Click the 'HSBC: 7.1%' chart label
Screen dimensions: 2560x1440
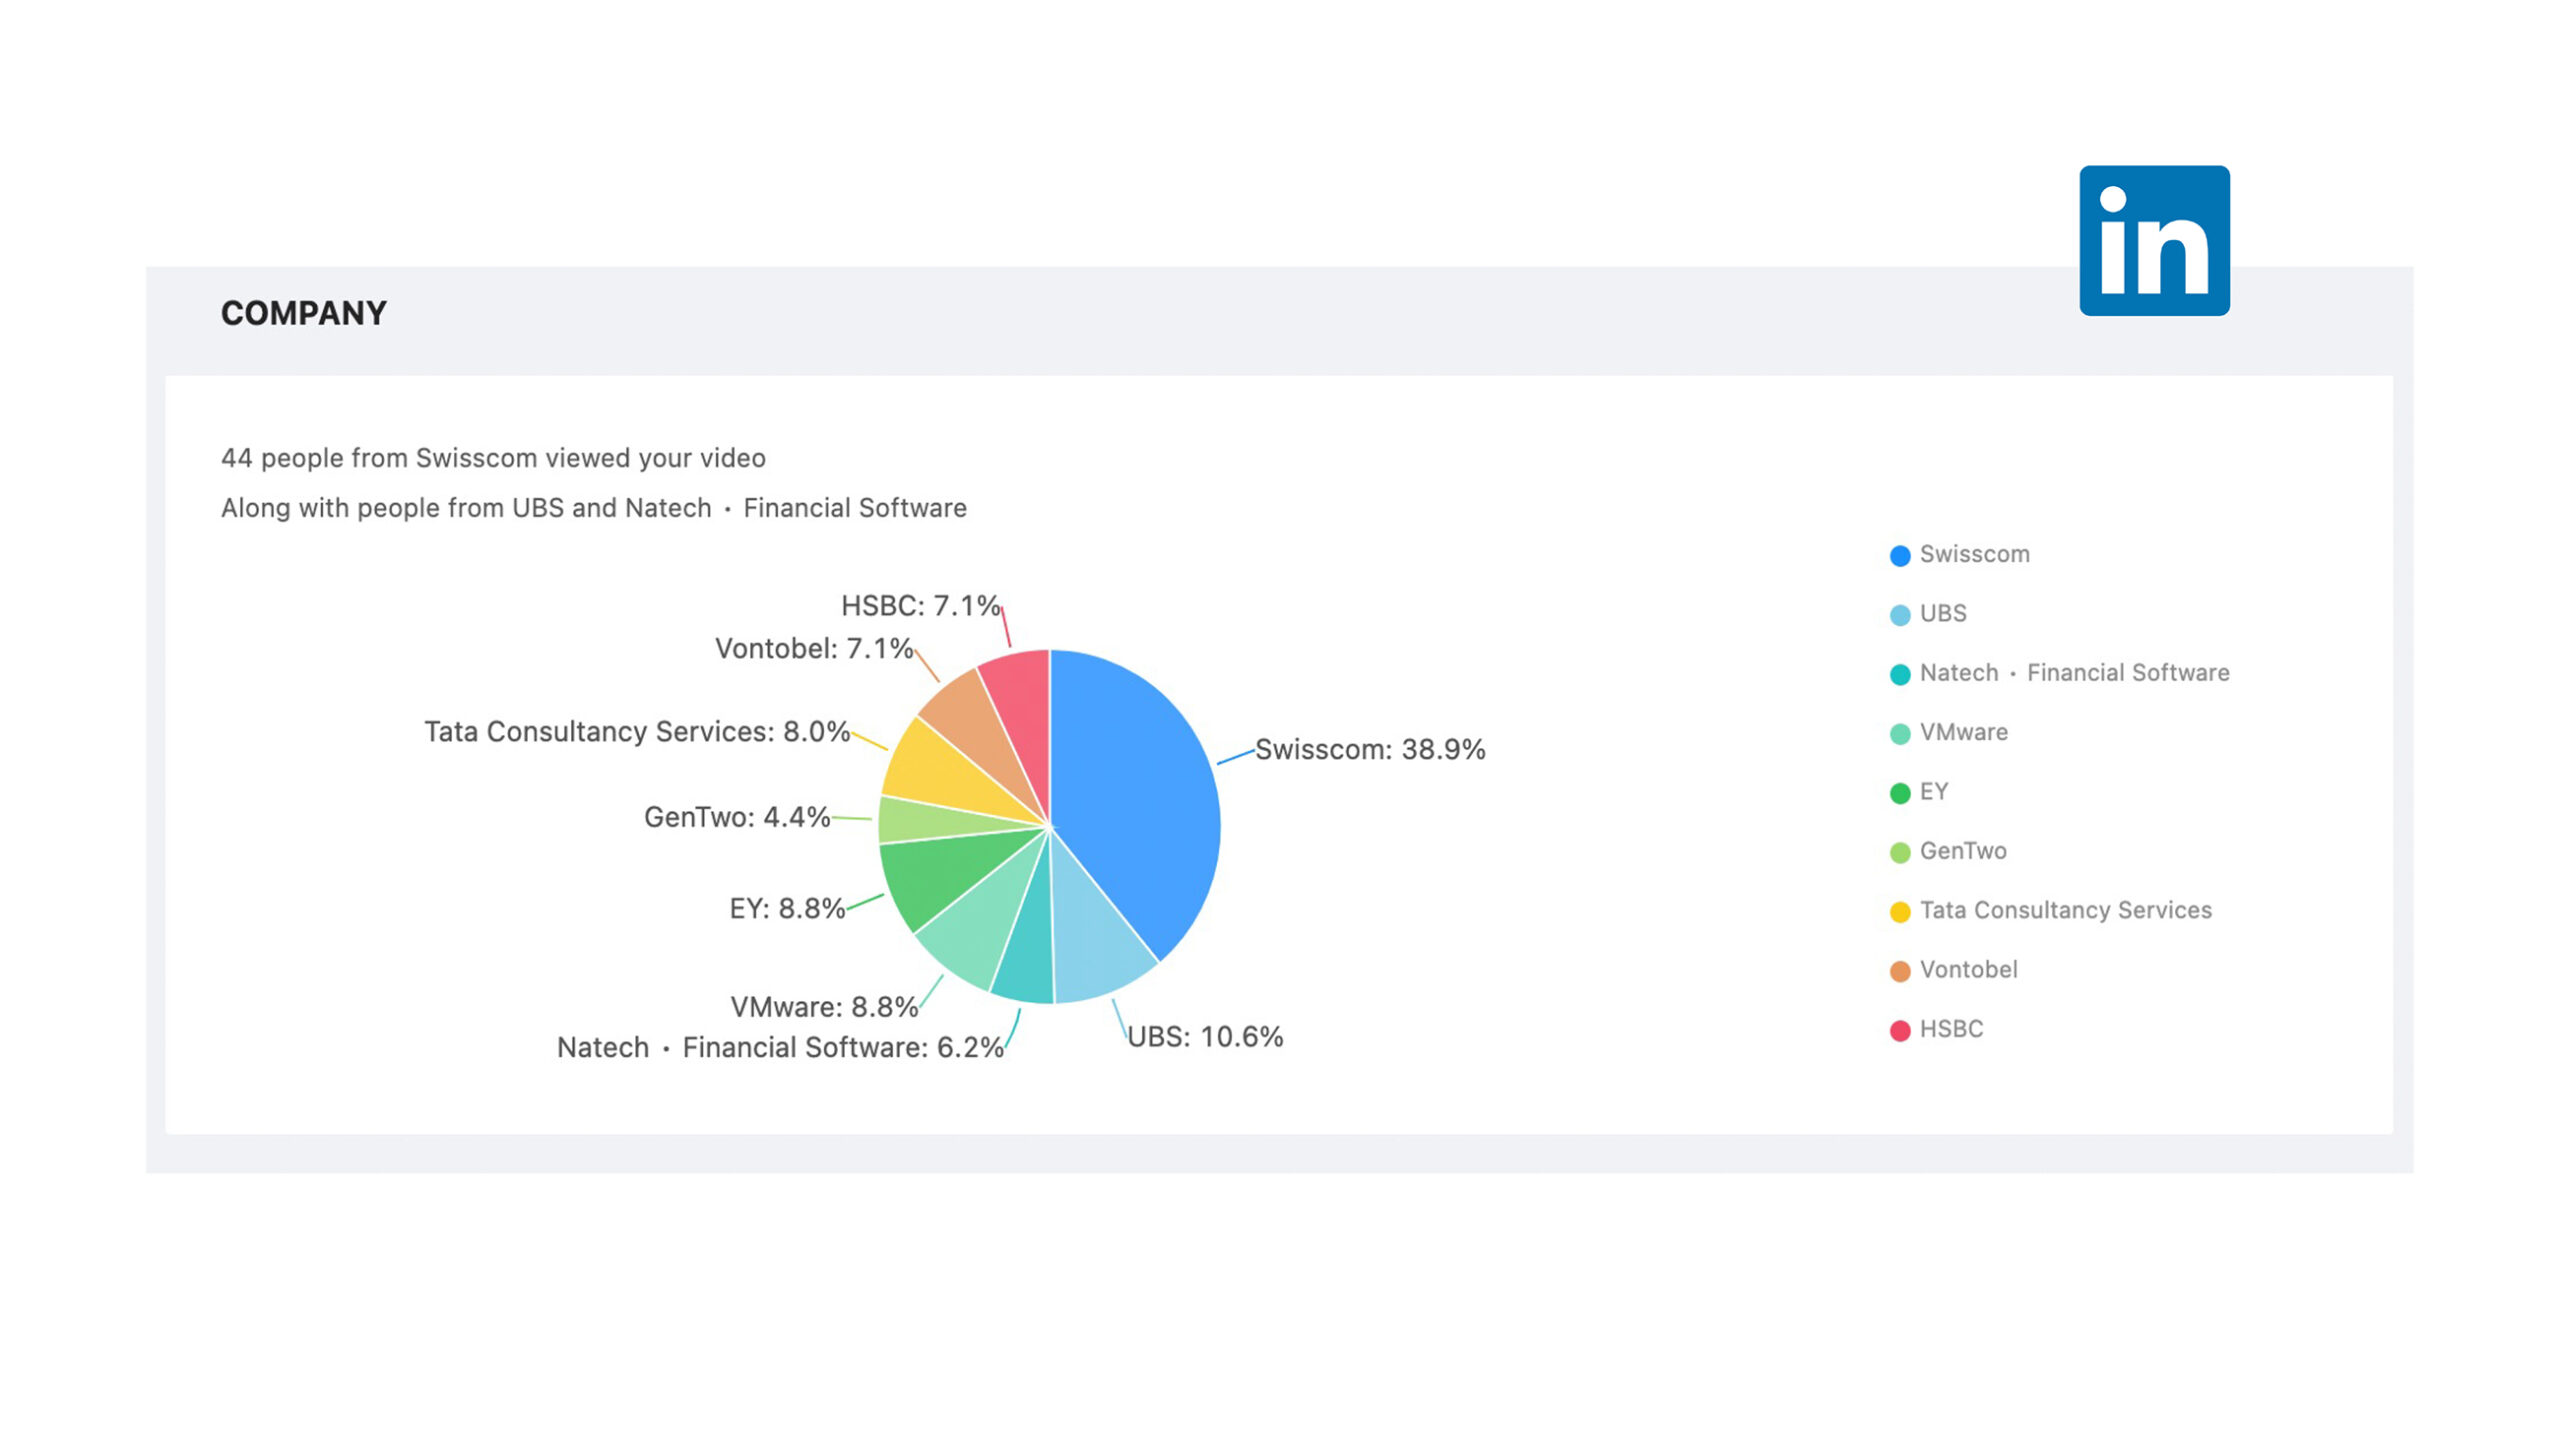coord(920,606)
